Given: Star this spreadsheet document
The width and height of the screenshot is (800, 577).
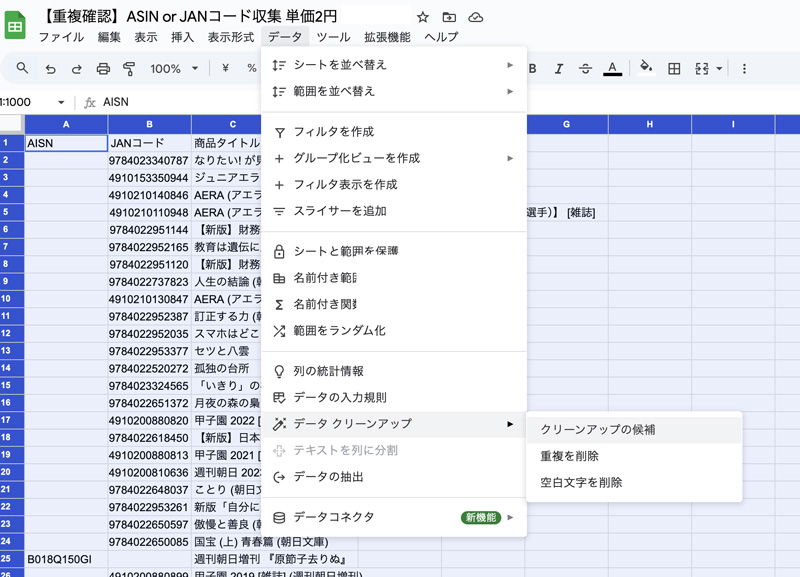Looking at the screenshot, I should point(423,17).
